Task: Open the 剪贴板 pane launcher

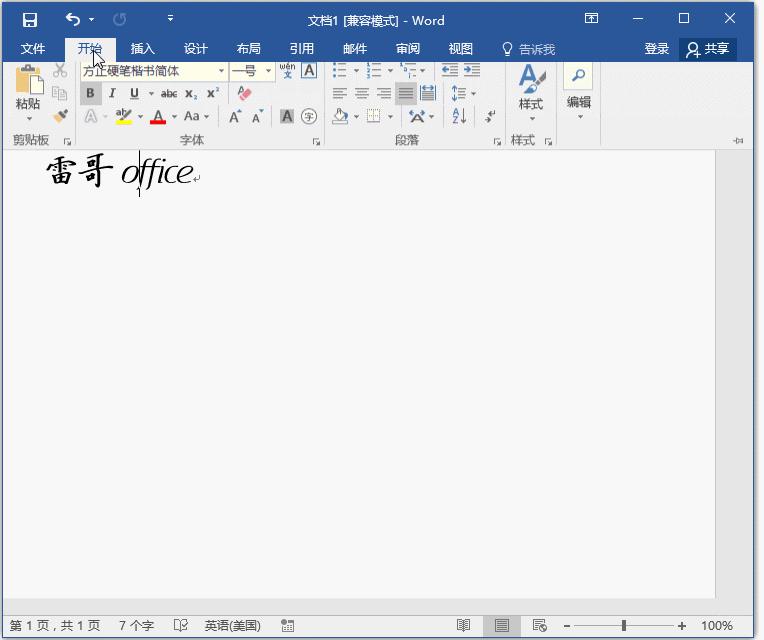Action: [67, 142]
